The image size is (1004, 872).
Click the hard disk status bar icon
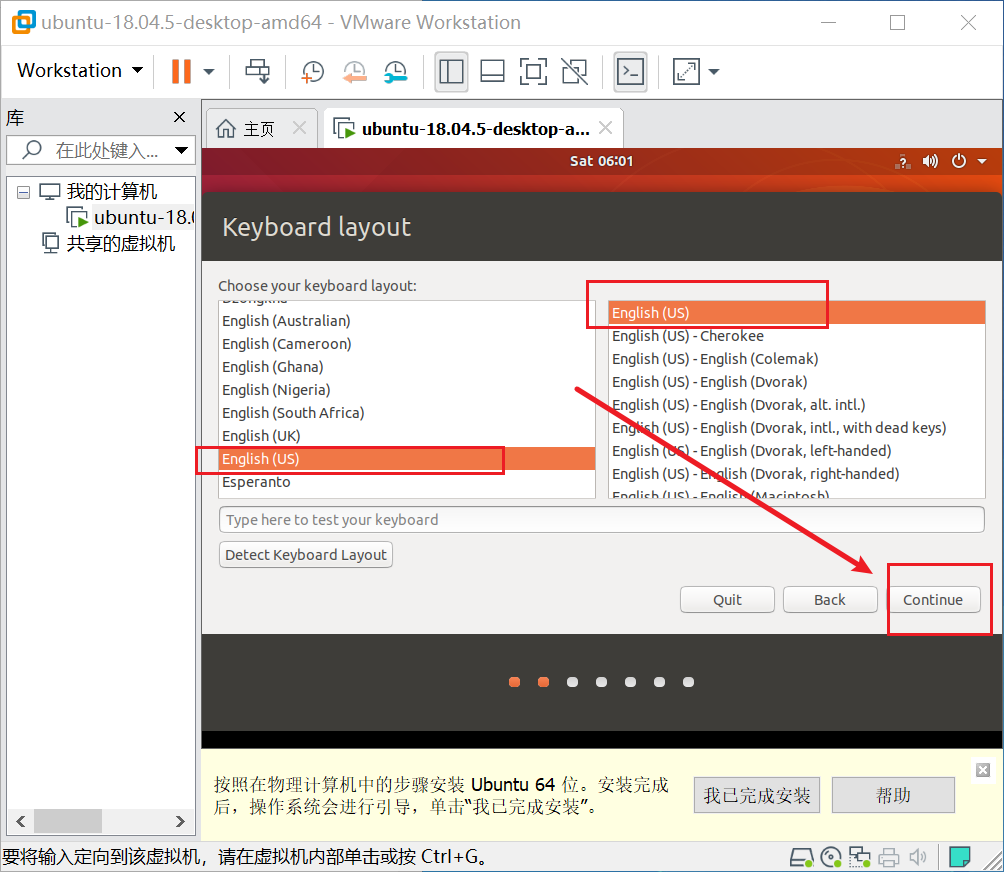coord(800,857)
